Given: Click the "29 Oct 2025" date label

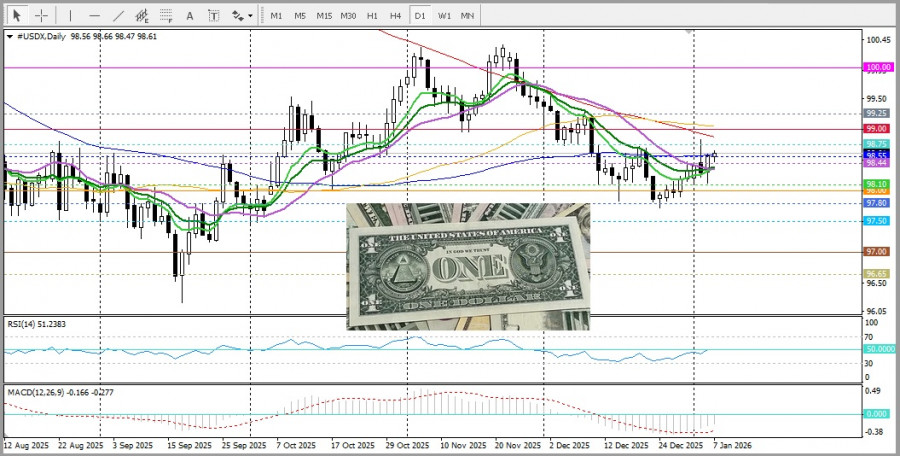Looking at the screenshot, I should click(408, 446).
